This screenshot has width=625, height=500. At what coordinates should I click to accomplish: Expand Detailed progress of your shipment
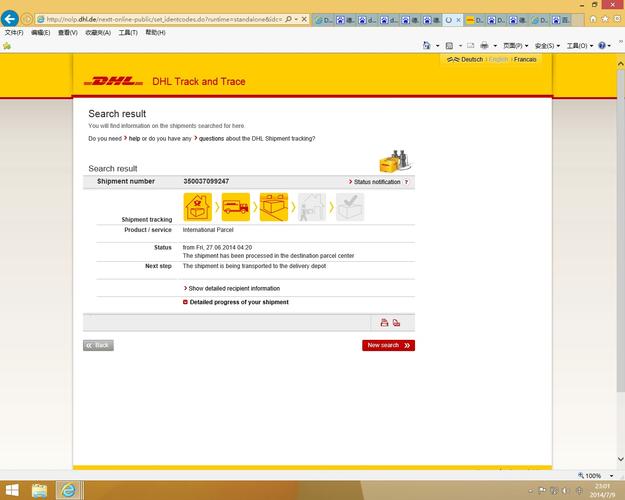point(236,302)
